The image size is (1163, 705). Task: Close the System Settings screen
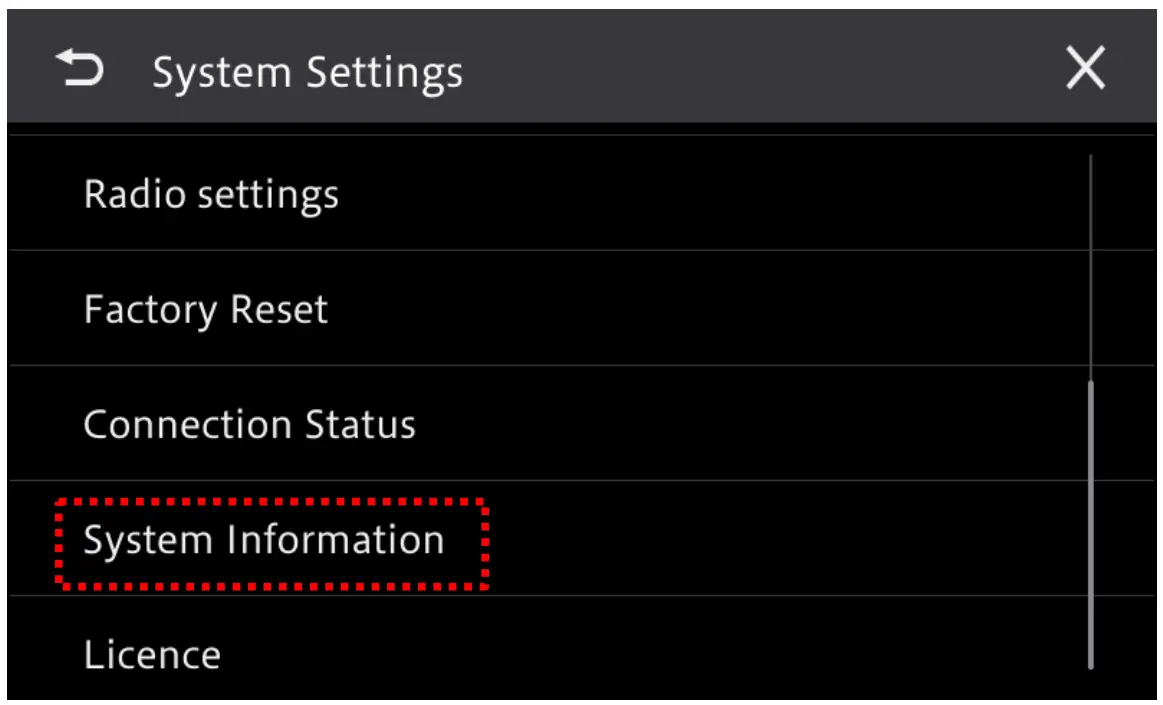[1086, 68]
